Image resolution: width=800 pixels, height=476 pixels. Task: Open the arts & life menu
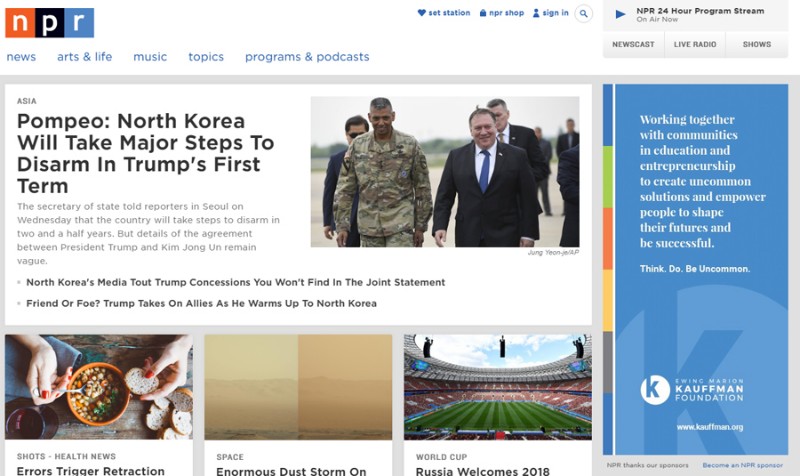(x=85, y=57)
